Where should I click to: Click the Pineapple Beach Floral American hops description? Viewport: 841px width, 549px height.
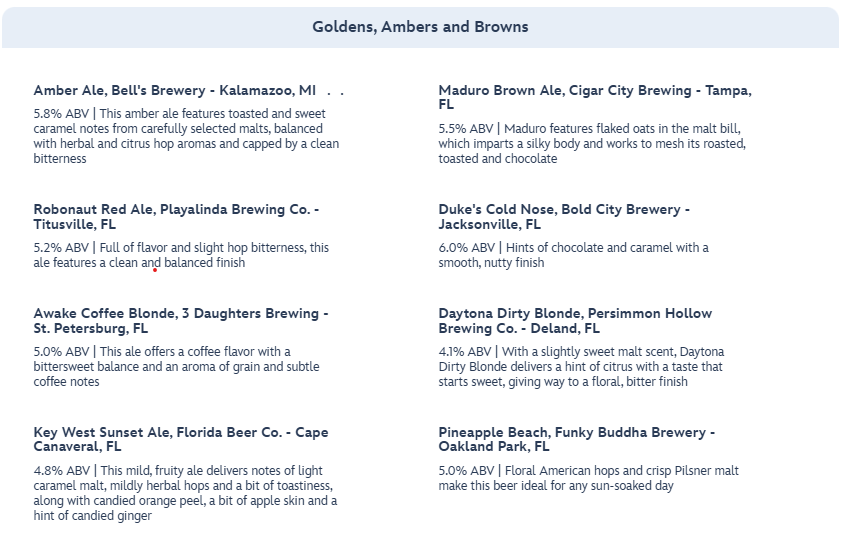588,478
